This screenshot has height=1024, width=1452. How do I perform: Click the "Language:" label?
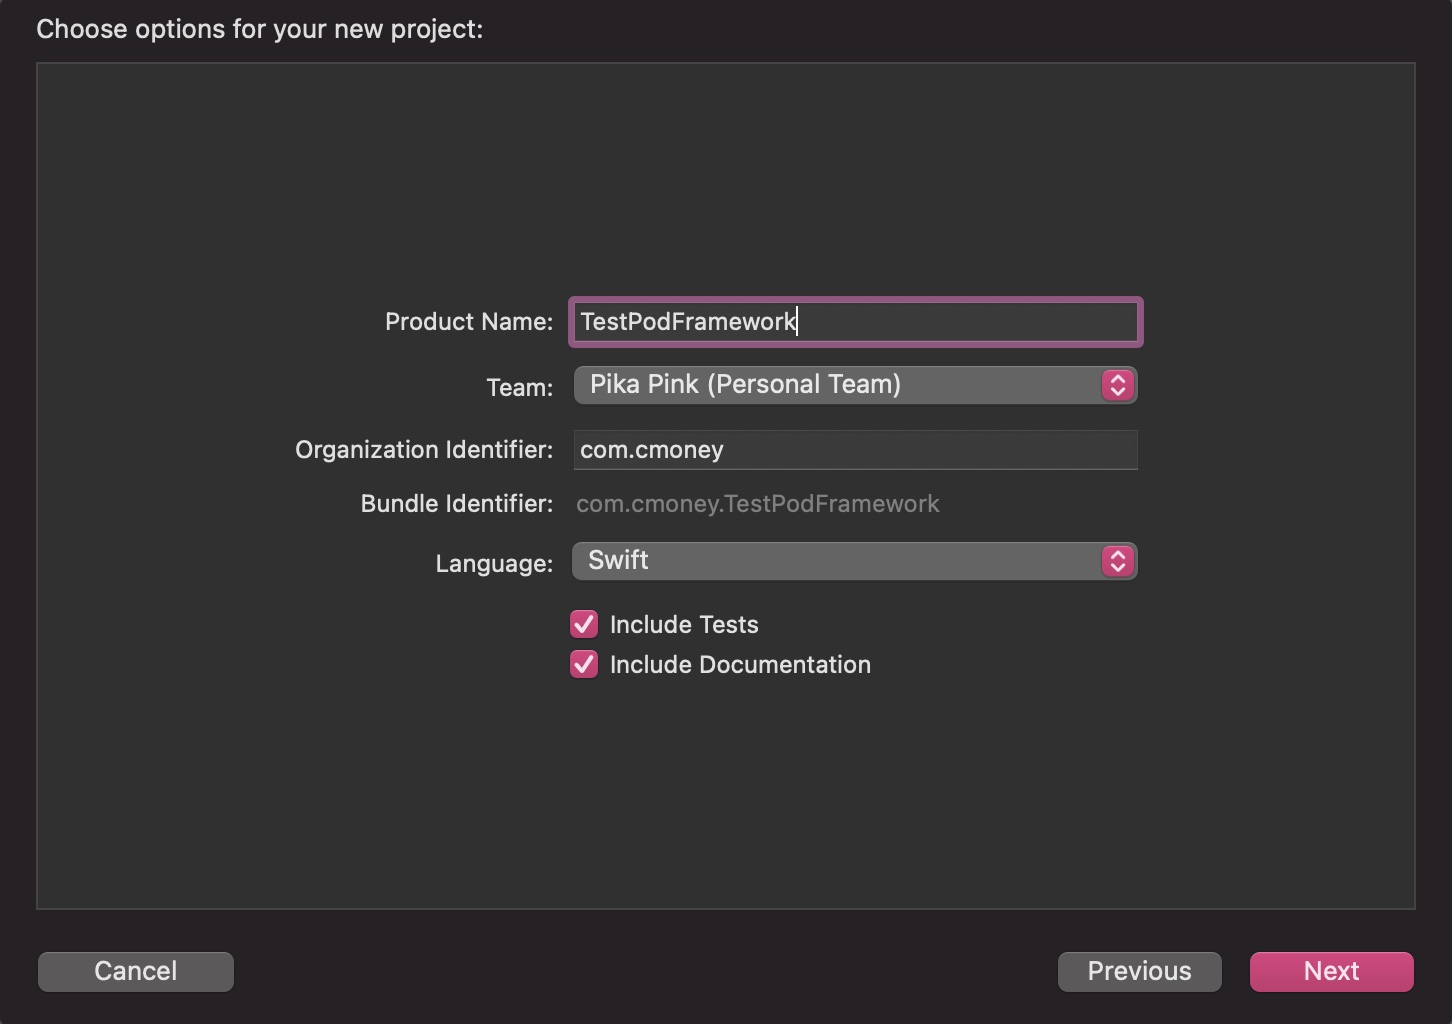pyautogui.click(x=494, y=564)
